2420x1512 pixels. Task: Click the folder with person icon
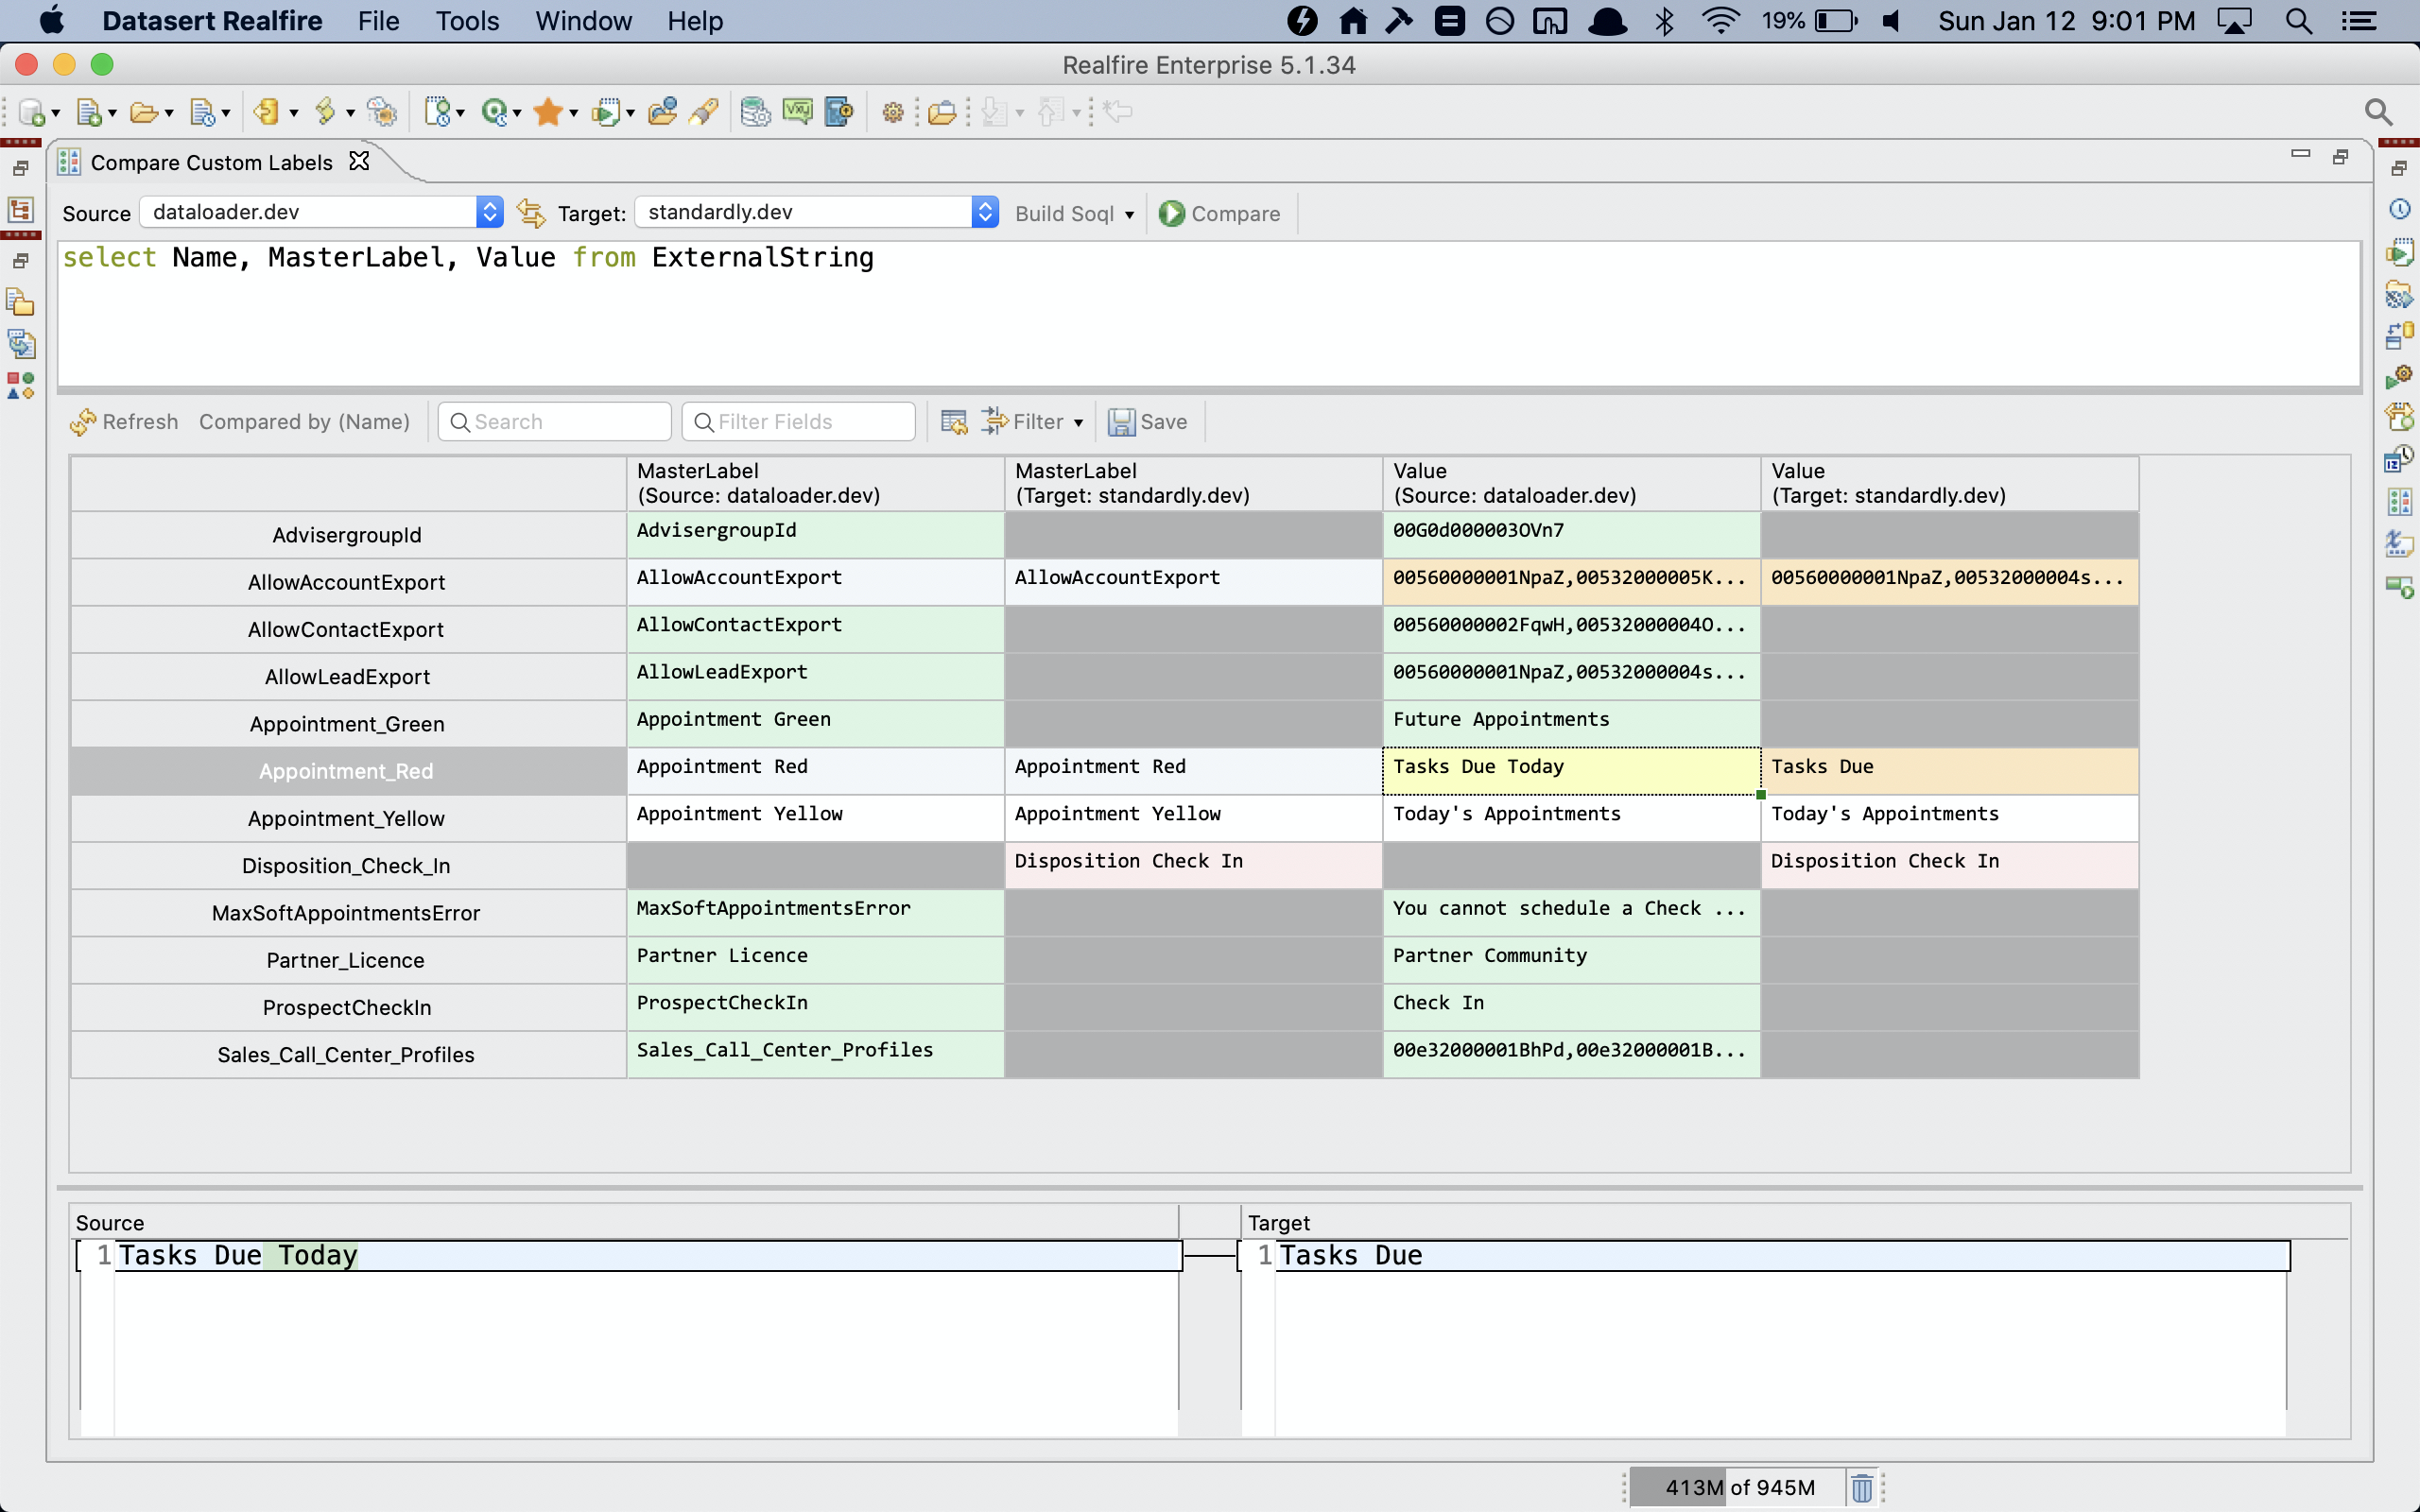coord(662,111)
